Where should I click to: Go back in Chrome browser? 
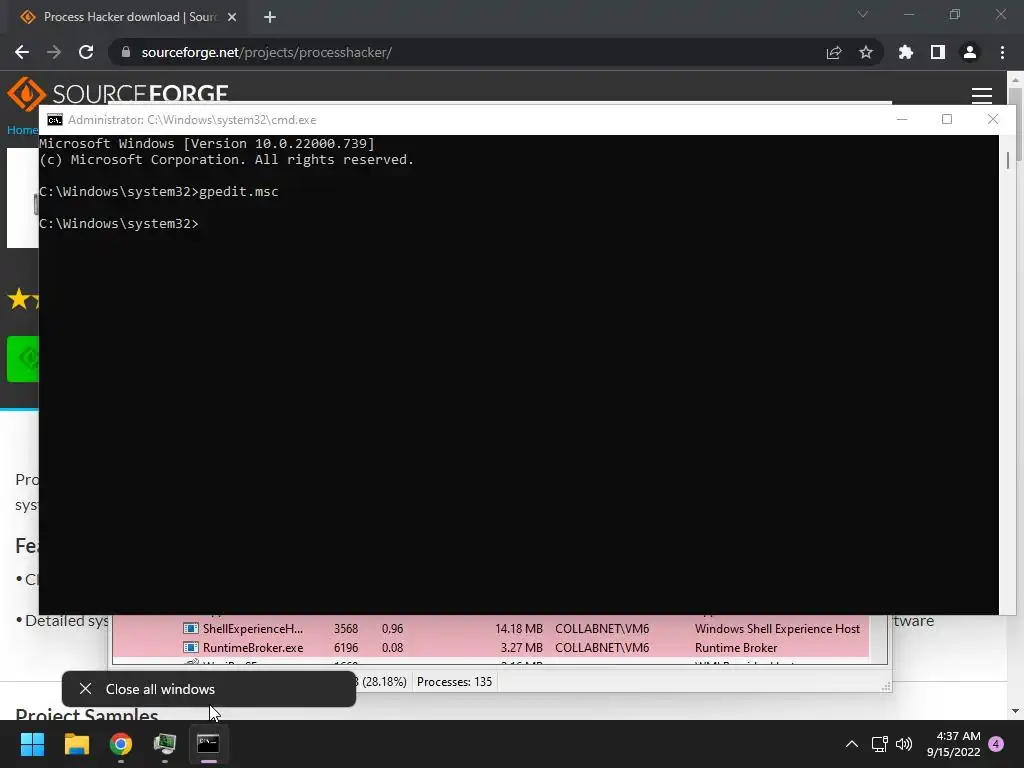tap(22, 52)
